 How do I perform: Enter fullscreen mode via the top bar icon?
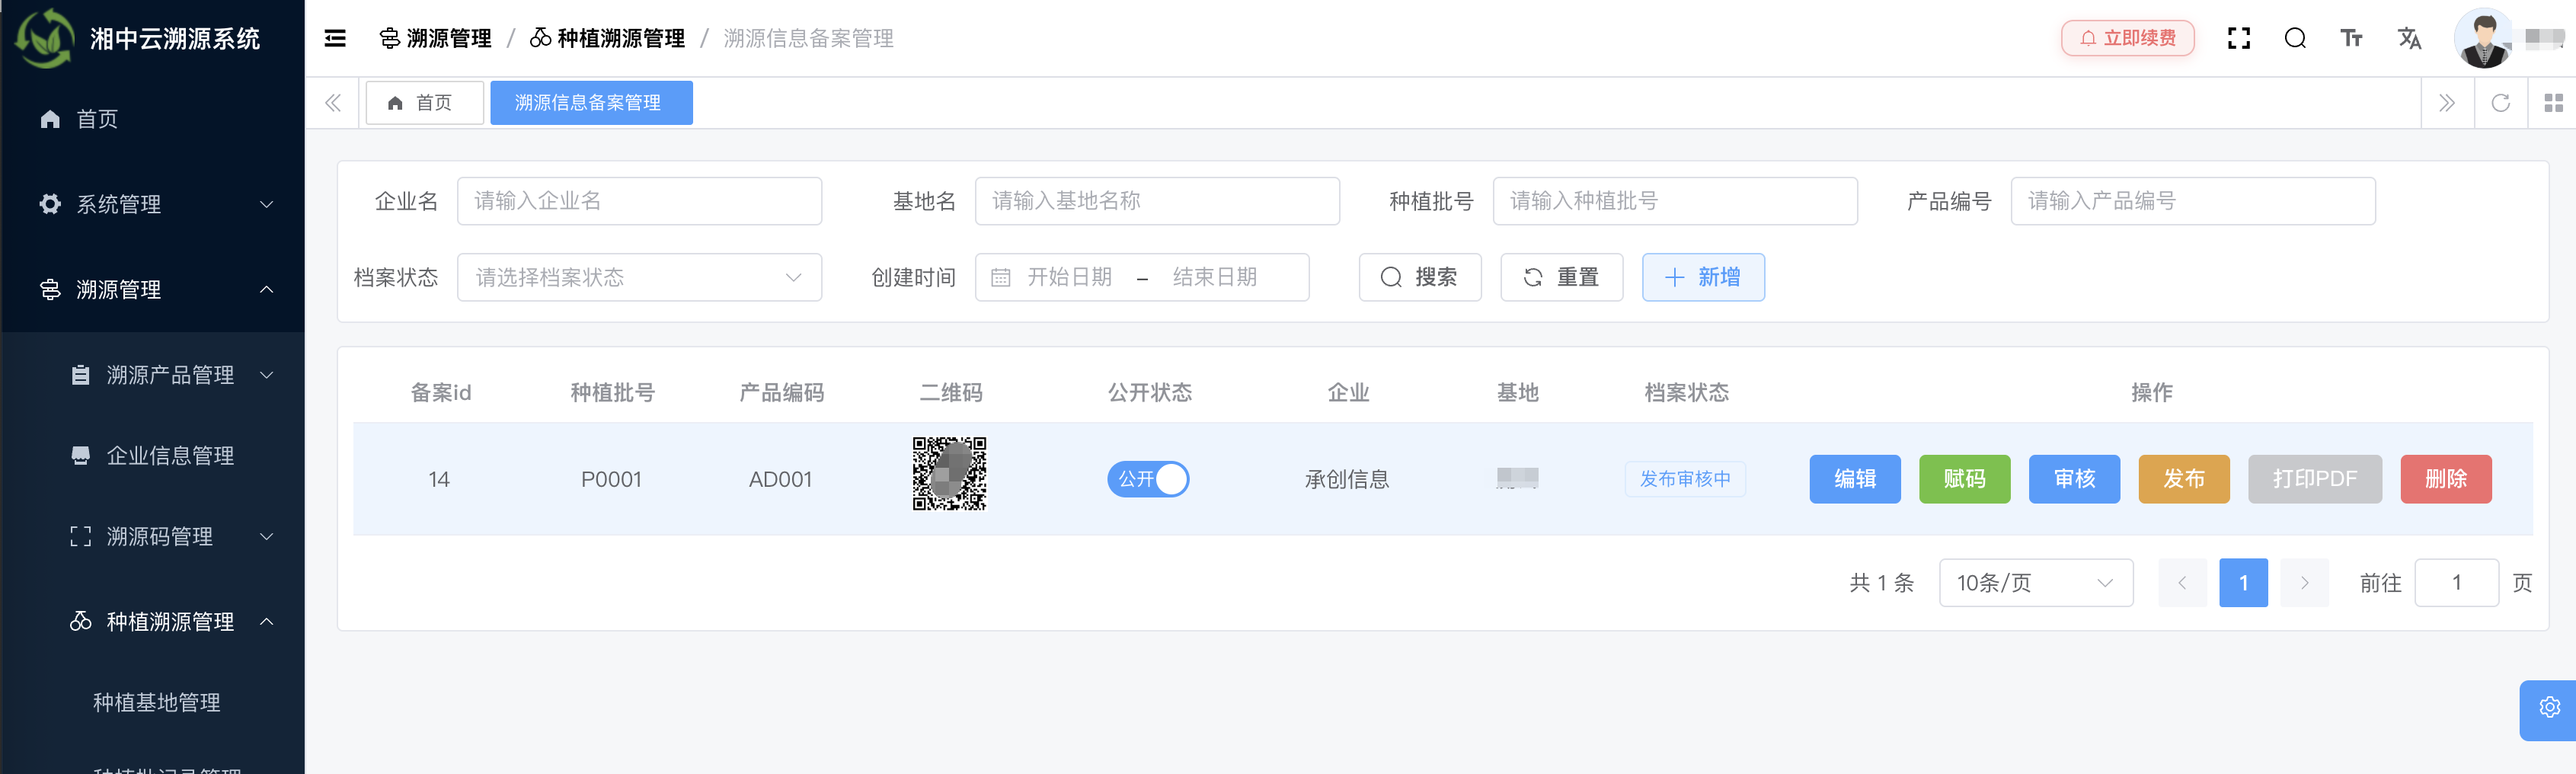click(2239, 37)
